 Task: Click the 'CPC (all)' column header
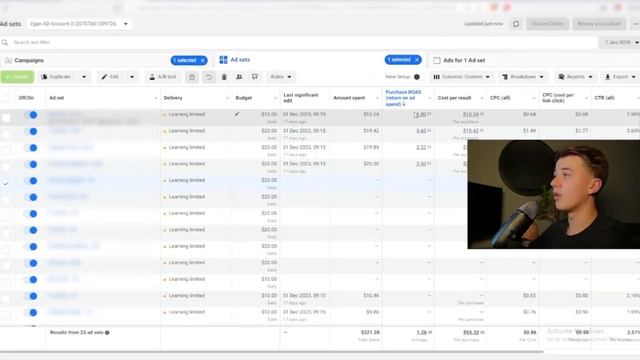pos(500,98)
